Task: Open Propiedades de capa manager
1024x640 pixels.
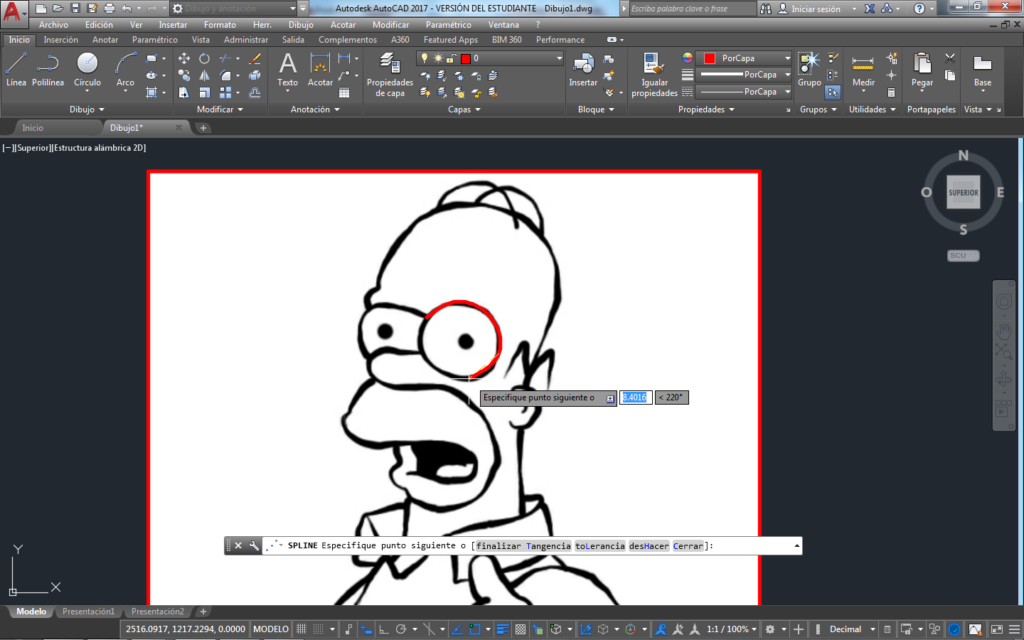Action: coord(390,74)
